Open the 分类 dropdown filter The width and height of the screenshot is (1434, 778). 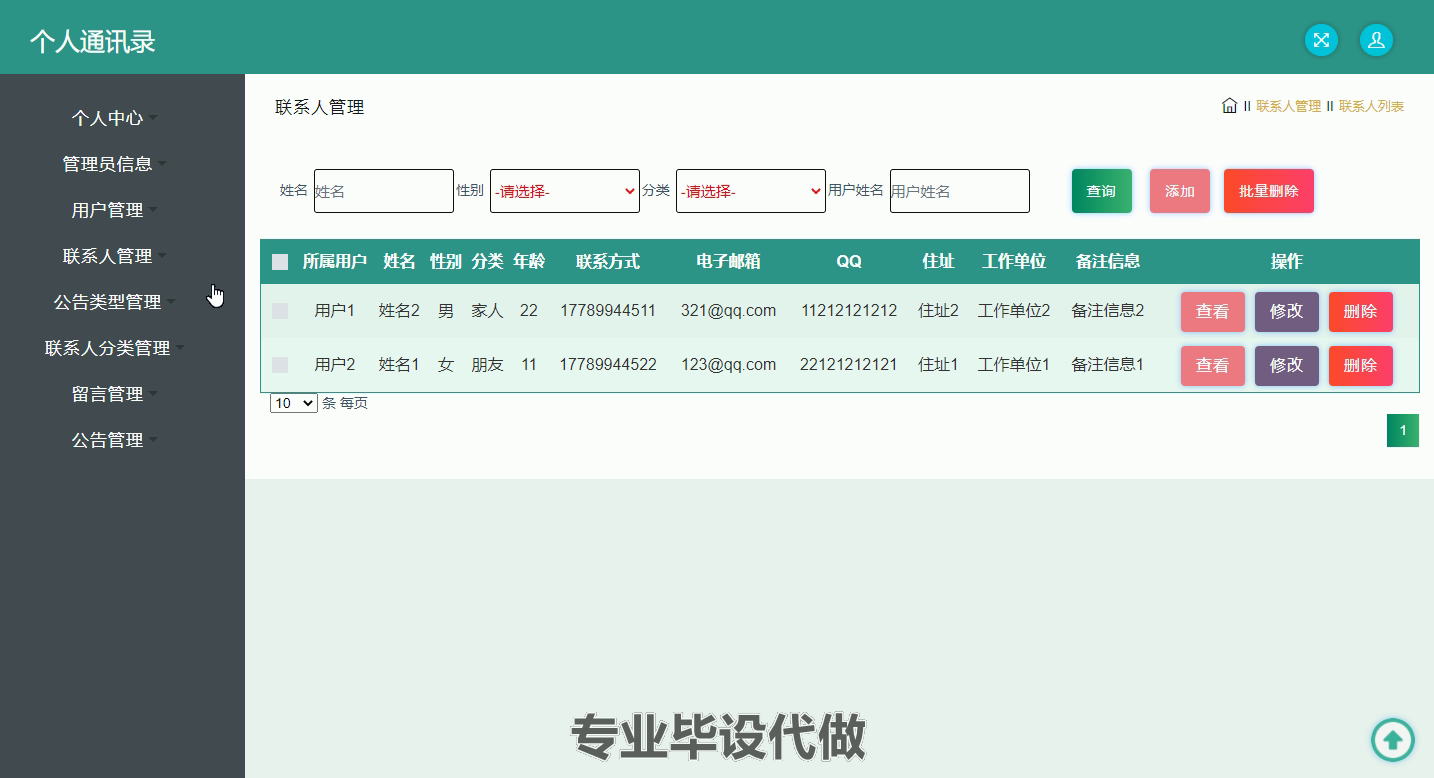pos(751,191)
